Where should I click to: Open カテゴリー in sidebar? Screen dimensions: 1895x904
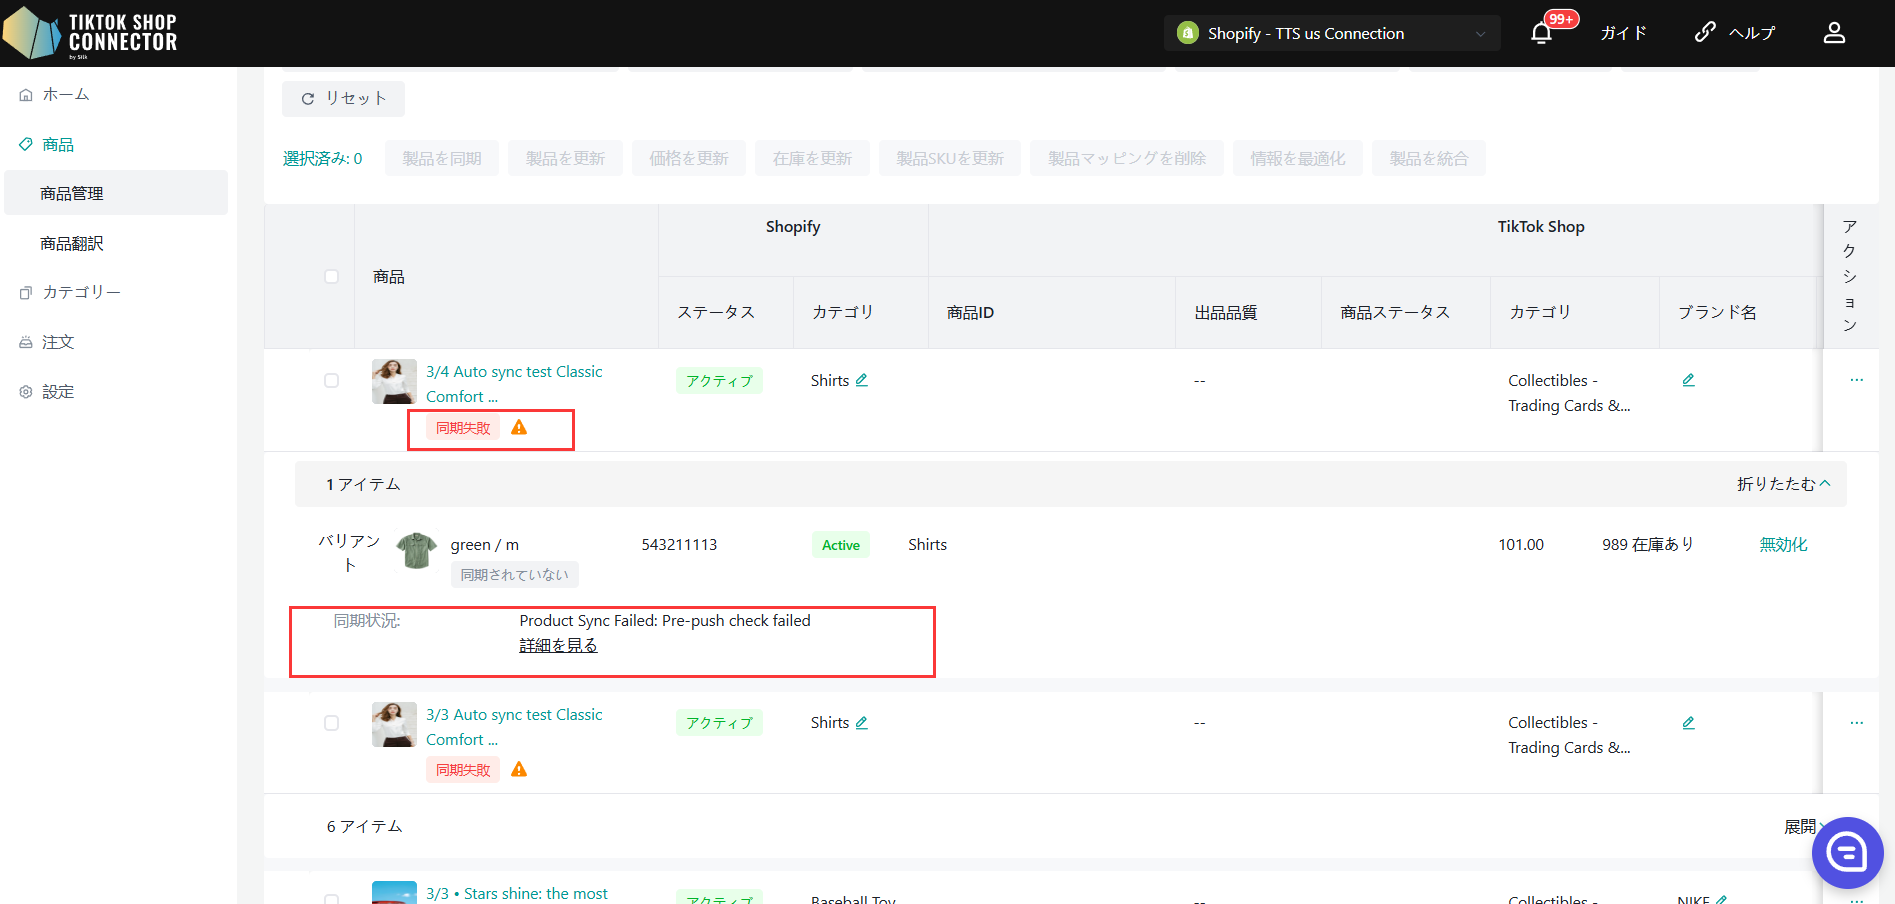point(81,292)
